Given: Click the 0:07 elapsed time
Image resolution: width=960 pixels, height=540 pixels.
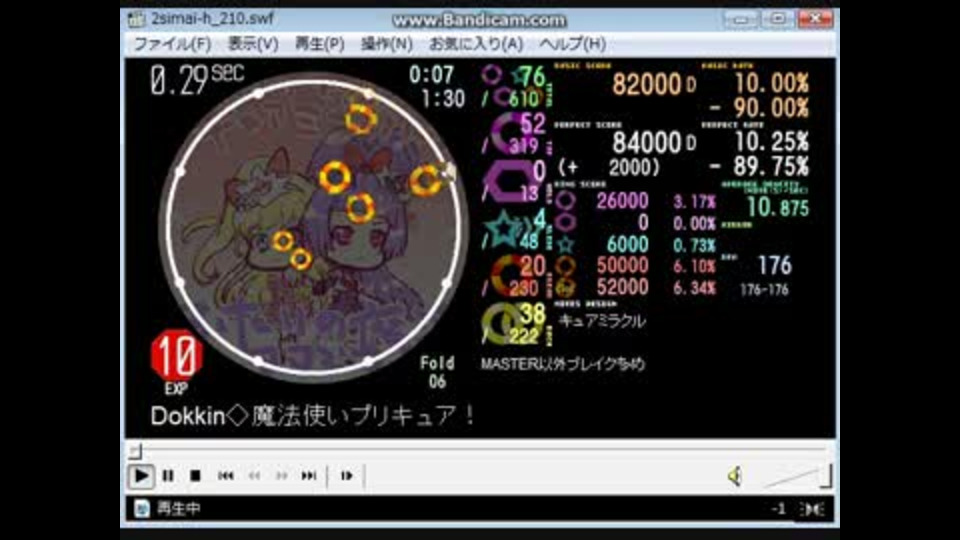Looking at the screenshot, I should pyautogui.click(x=432, y=75).
